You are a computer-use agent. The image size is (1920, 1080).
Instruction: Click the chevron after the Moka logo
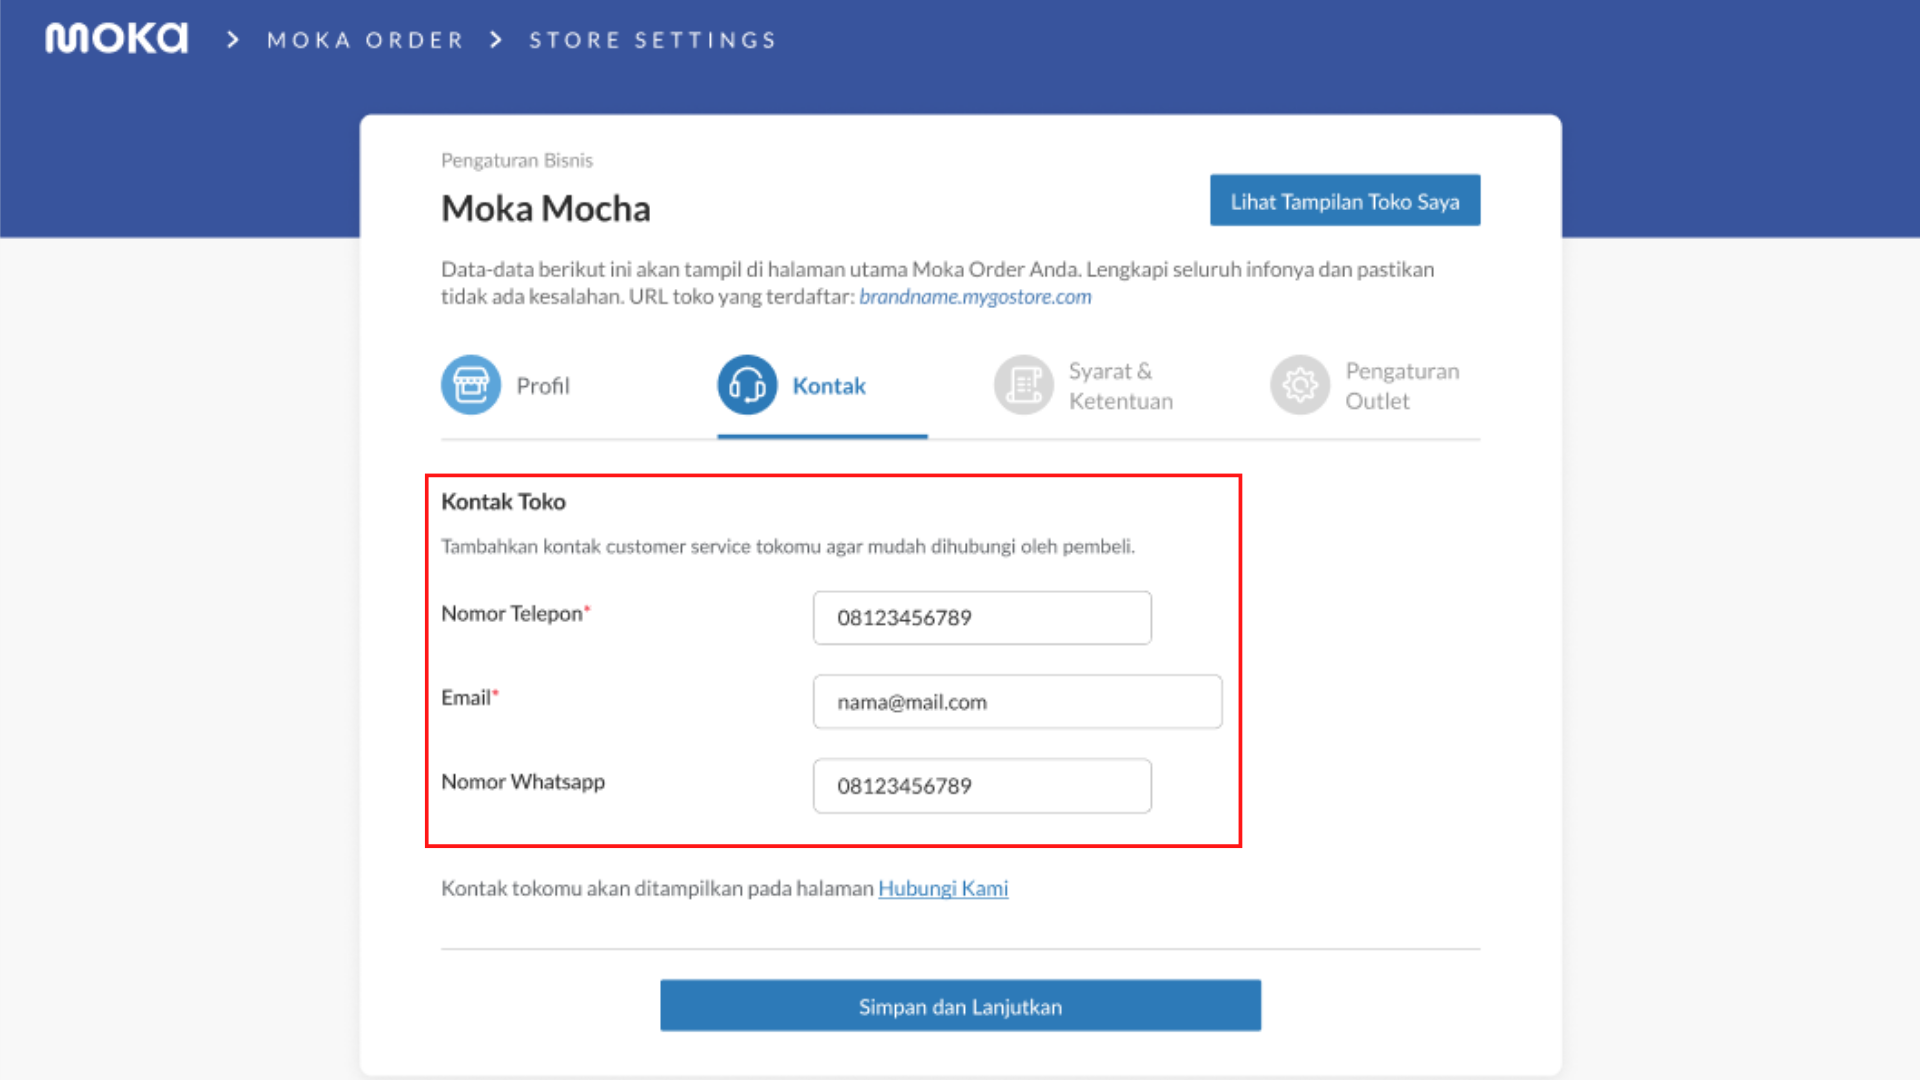click(232, 39)
